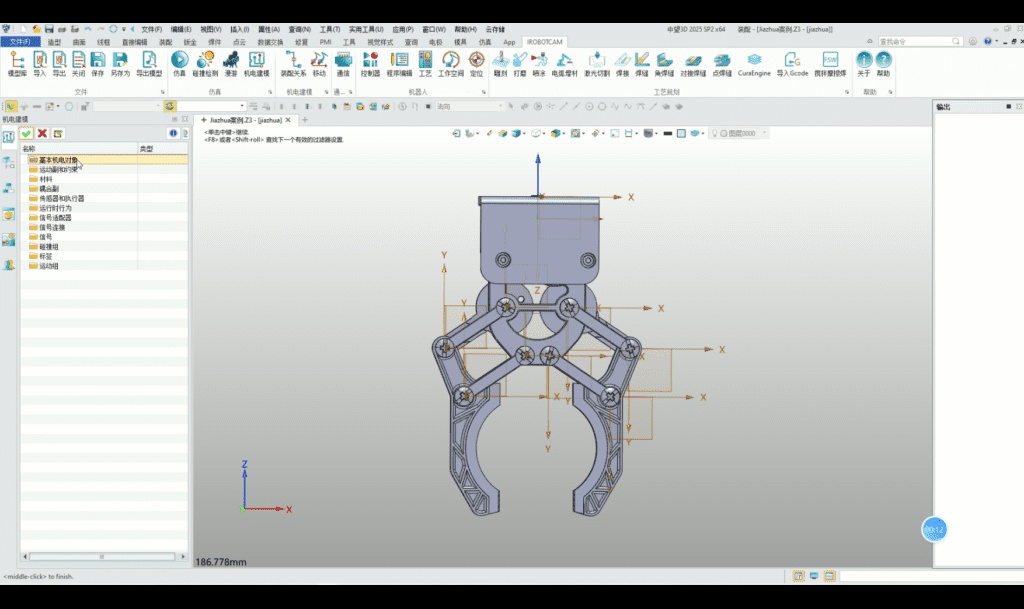Open the 装配关系 assembly relation tool
1024x609 pixels.
click(293, 64)
